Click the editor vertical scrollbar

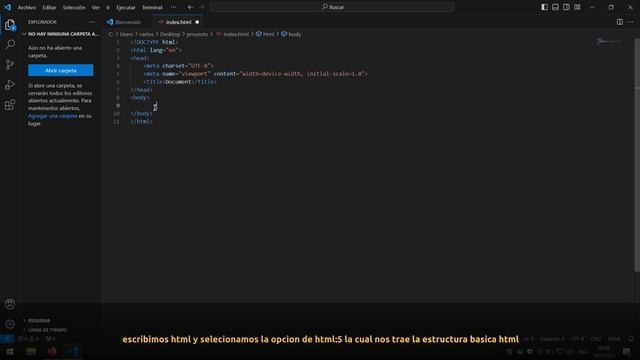coord(637,155)
